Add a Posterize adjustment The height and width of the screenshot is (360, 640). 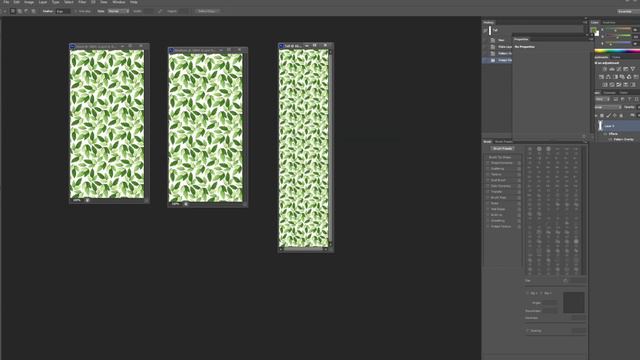point(611,84)
